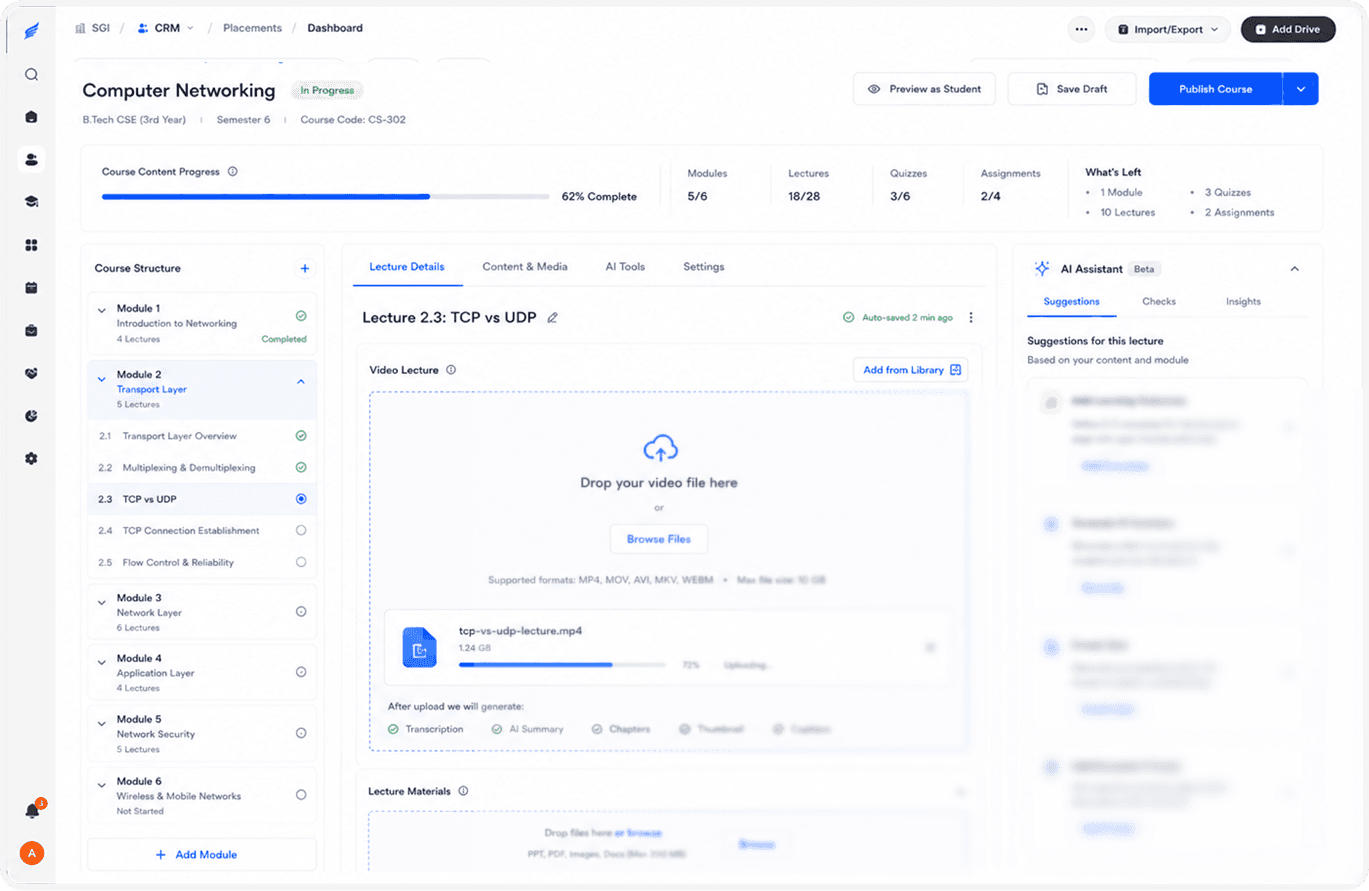Open the Checks tab in AI Assistant

1159,301
